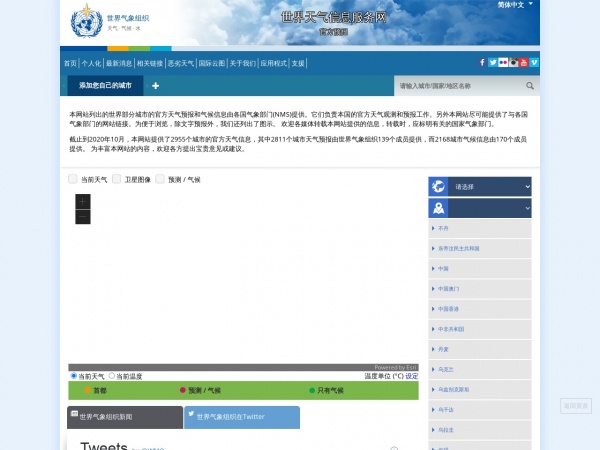Select the 当前温度 radio button
The image size is (600, 450).
(112, 376)
